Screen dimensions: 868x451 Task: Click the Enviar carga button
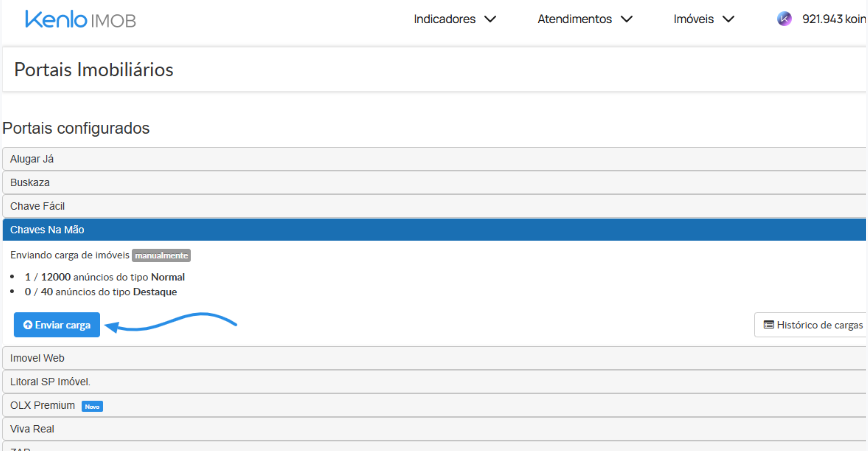coord(56,325)
